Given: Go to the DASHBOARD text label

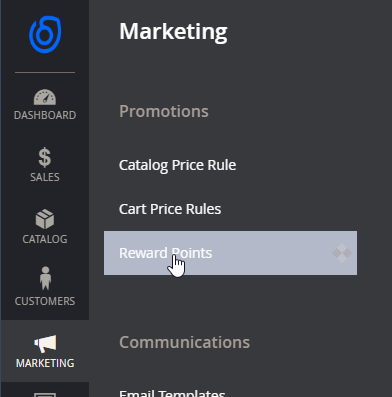Looking at the screenshot, I should pyautogui.click(x=45, y=115).
